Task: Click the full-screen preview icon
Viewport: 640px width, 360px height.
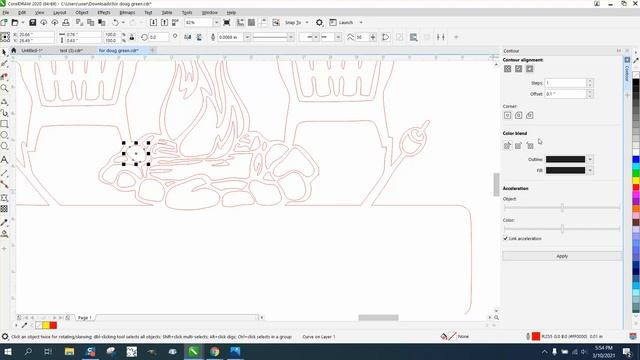Action: (x=227, y=22)
